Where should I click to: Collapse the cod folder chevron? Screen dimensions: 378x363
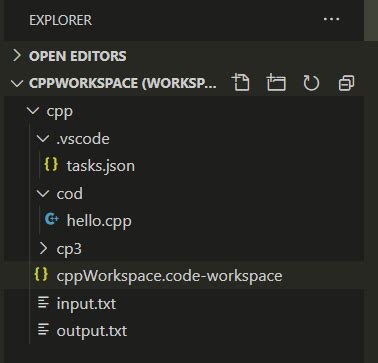pos(43,193)
